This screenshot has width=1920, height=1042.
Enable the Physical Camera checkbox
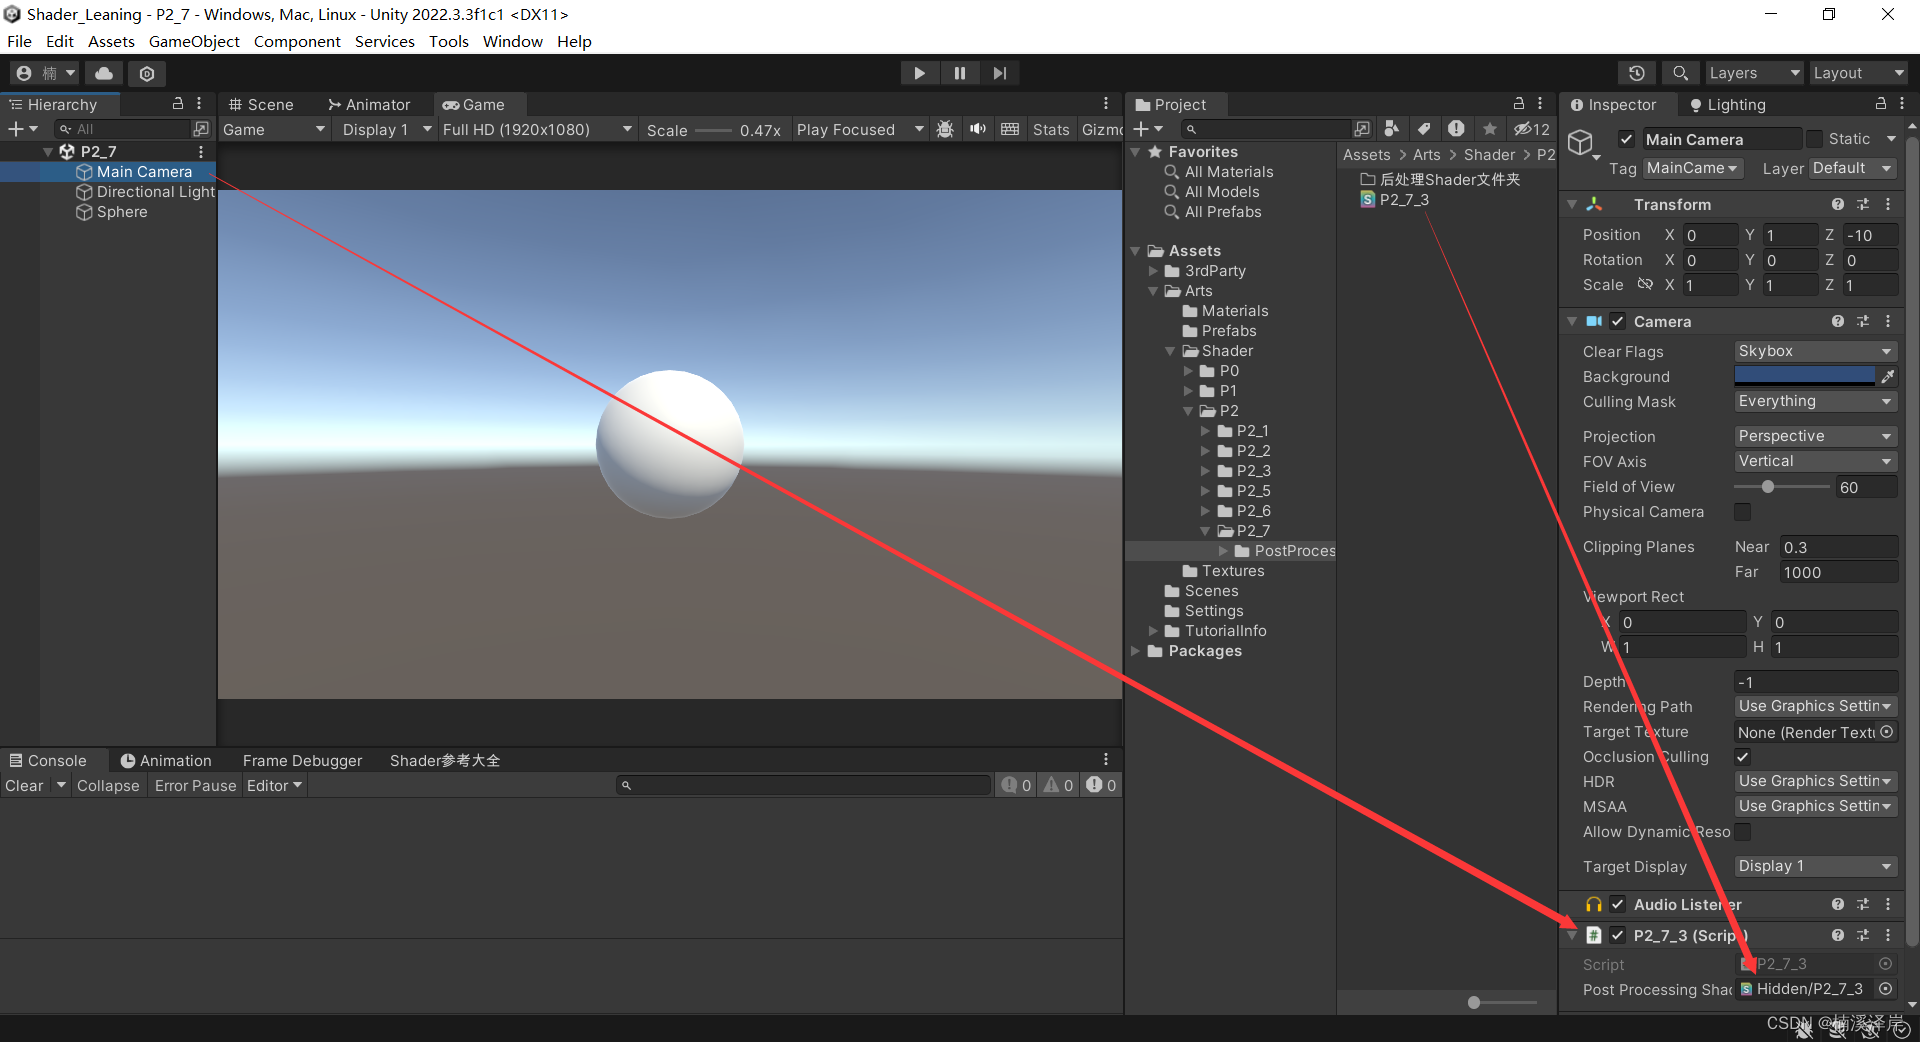pos(1742,512)
